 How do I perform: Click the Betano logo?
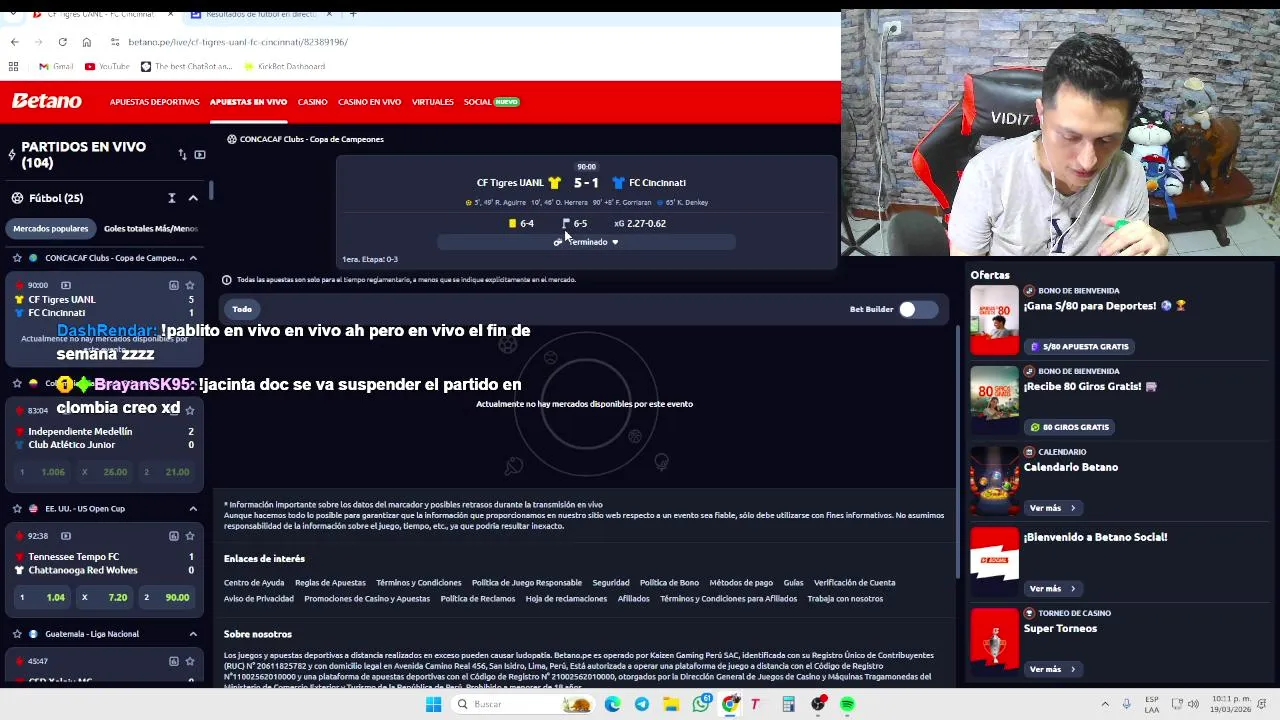[46, 101]
